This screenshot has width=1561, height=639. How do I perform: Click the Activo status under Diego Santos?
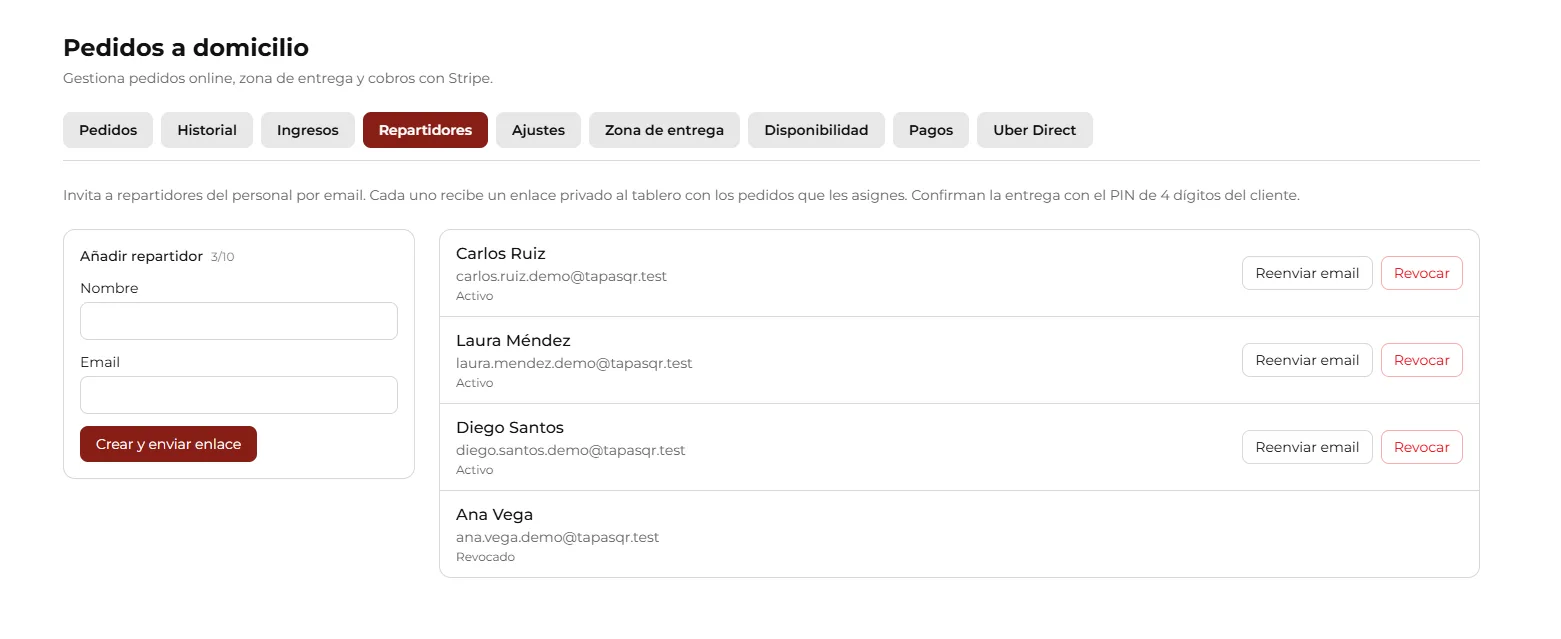pos(475,470)
